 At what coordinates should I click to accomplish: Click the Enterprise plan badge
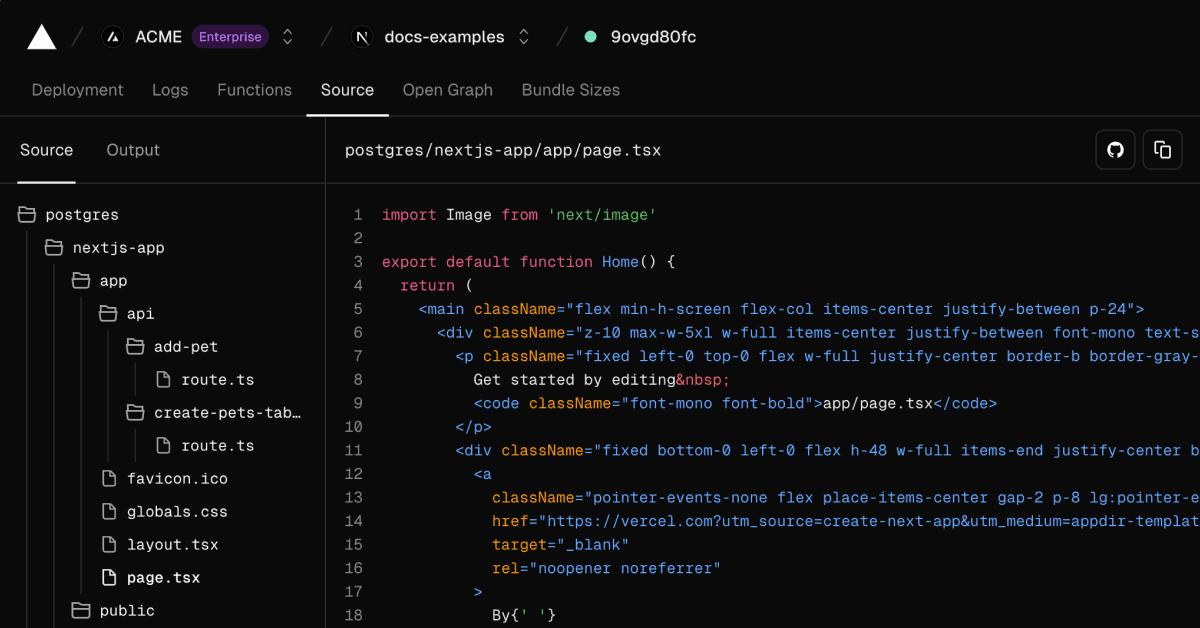[x=230, y=37]
